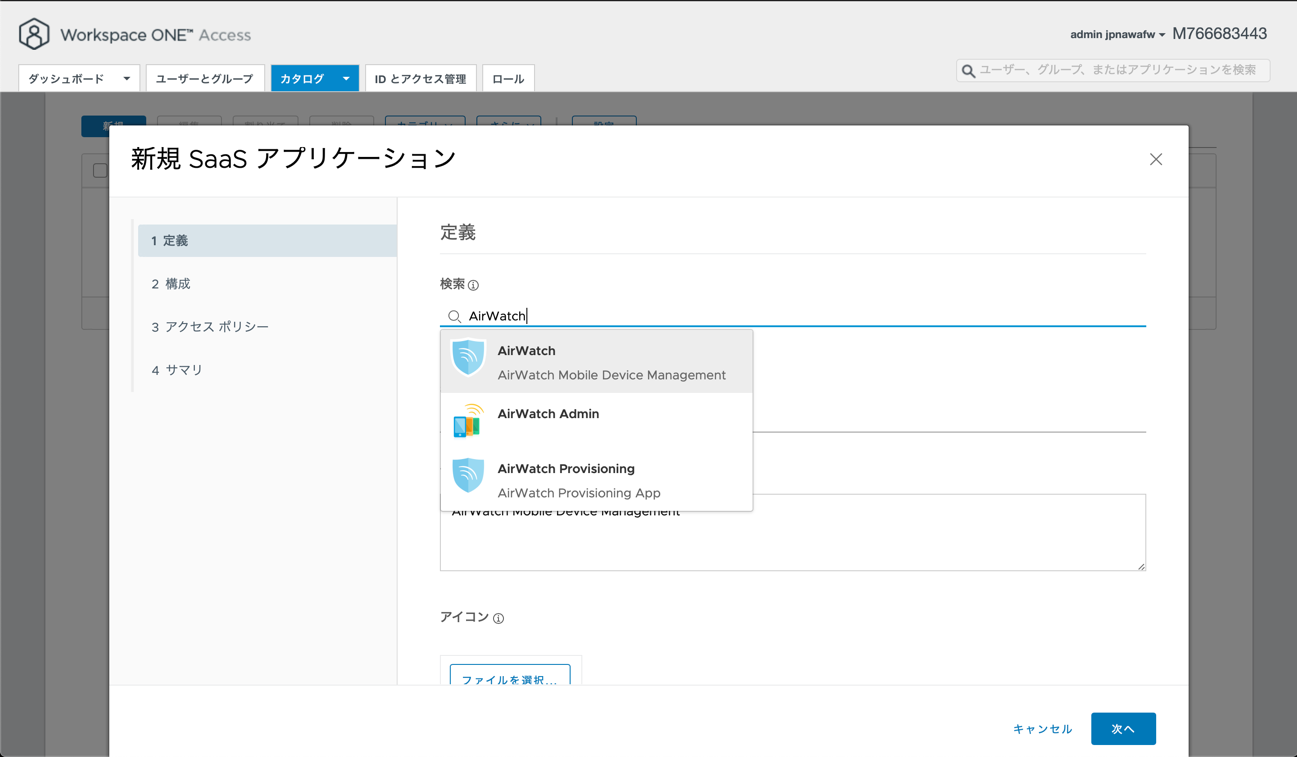1297x757 pixels.
Task: Click tenant ID M766683443 text
Action: click(x=1219, y=34)
